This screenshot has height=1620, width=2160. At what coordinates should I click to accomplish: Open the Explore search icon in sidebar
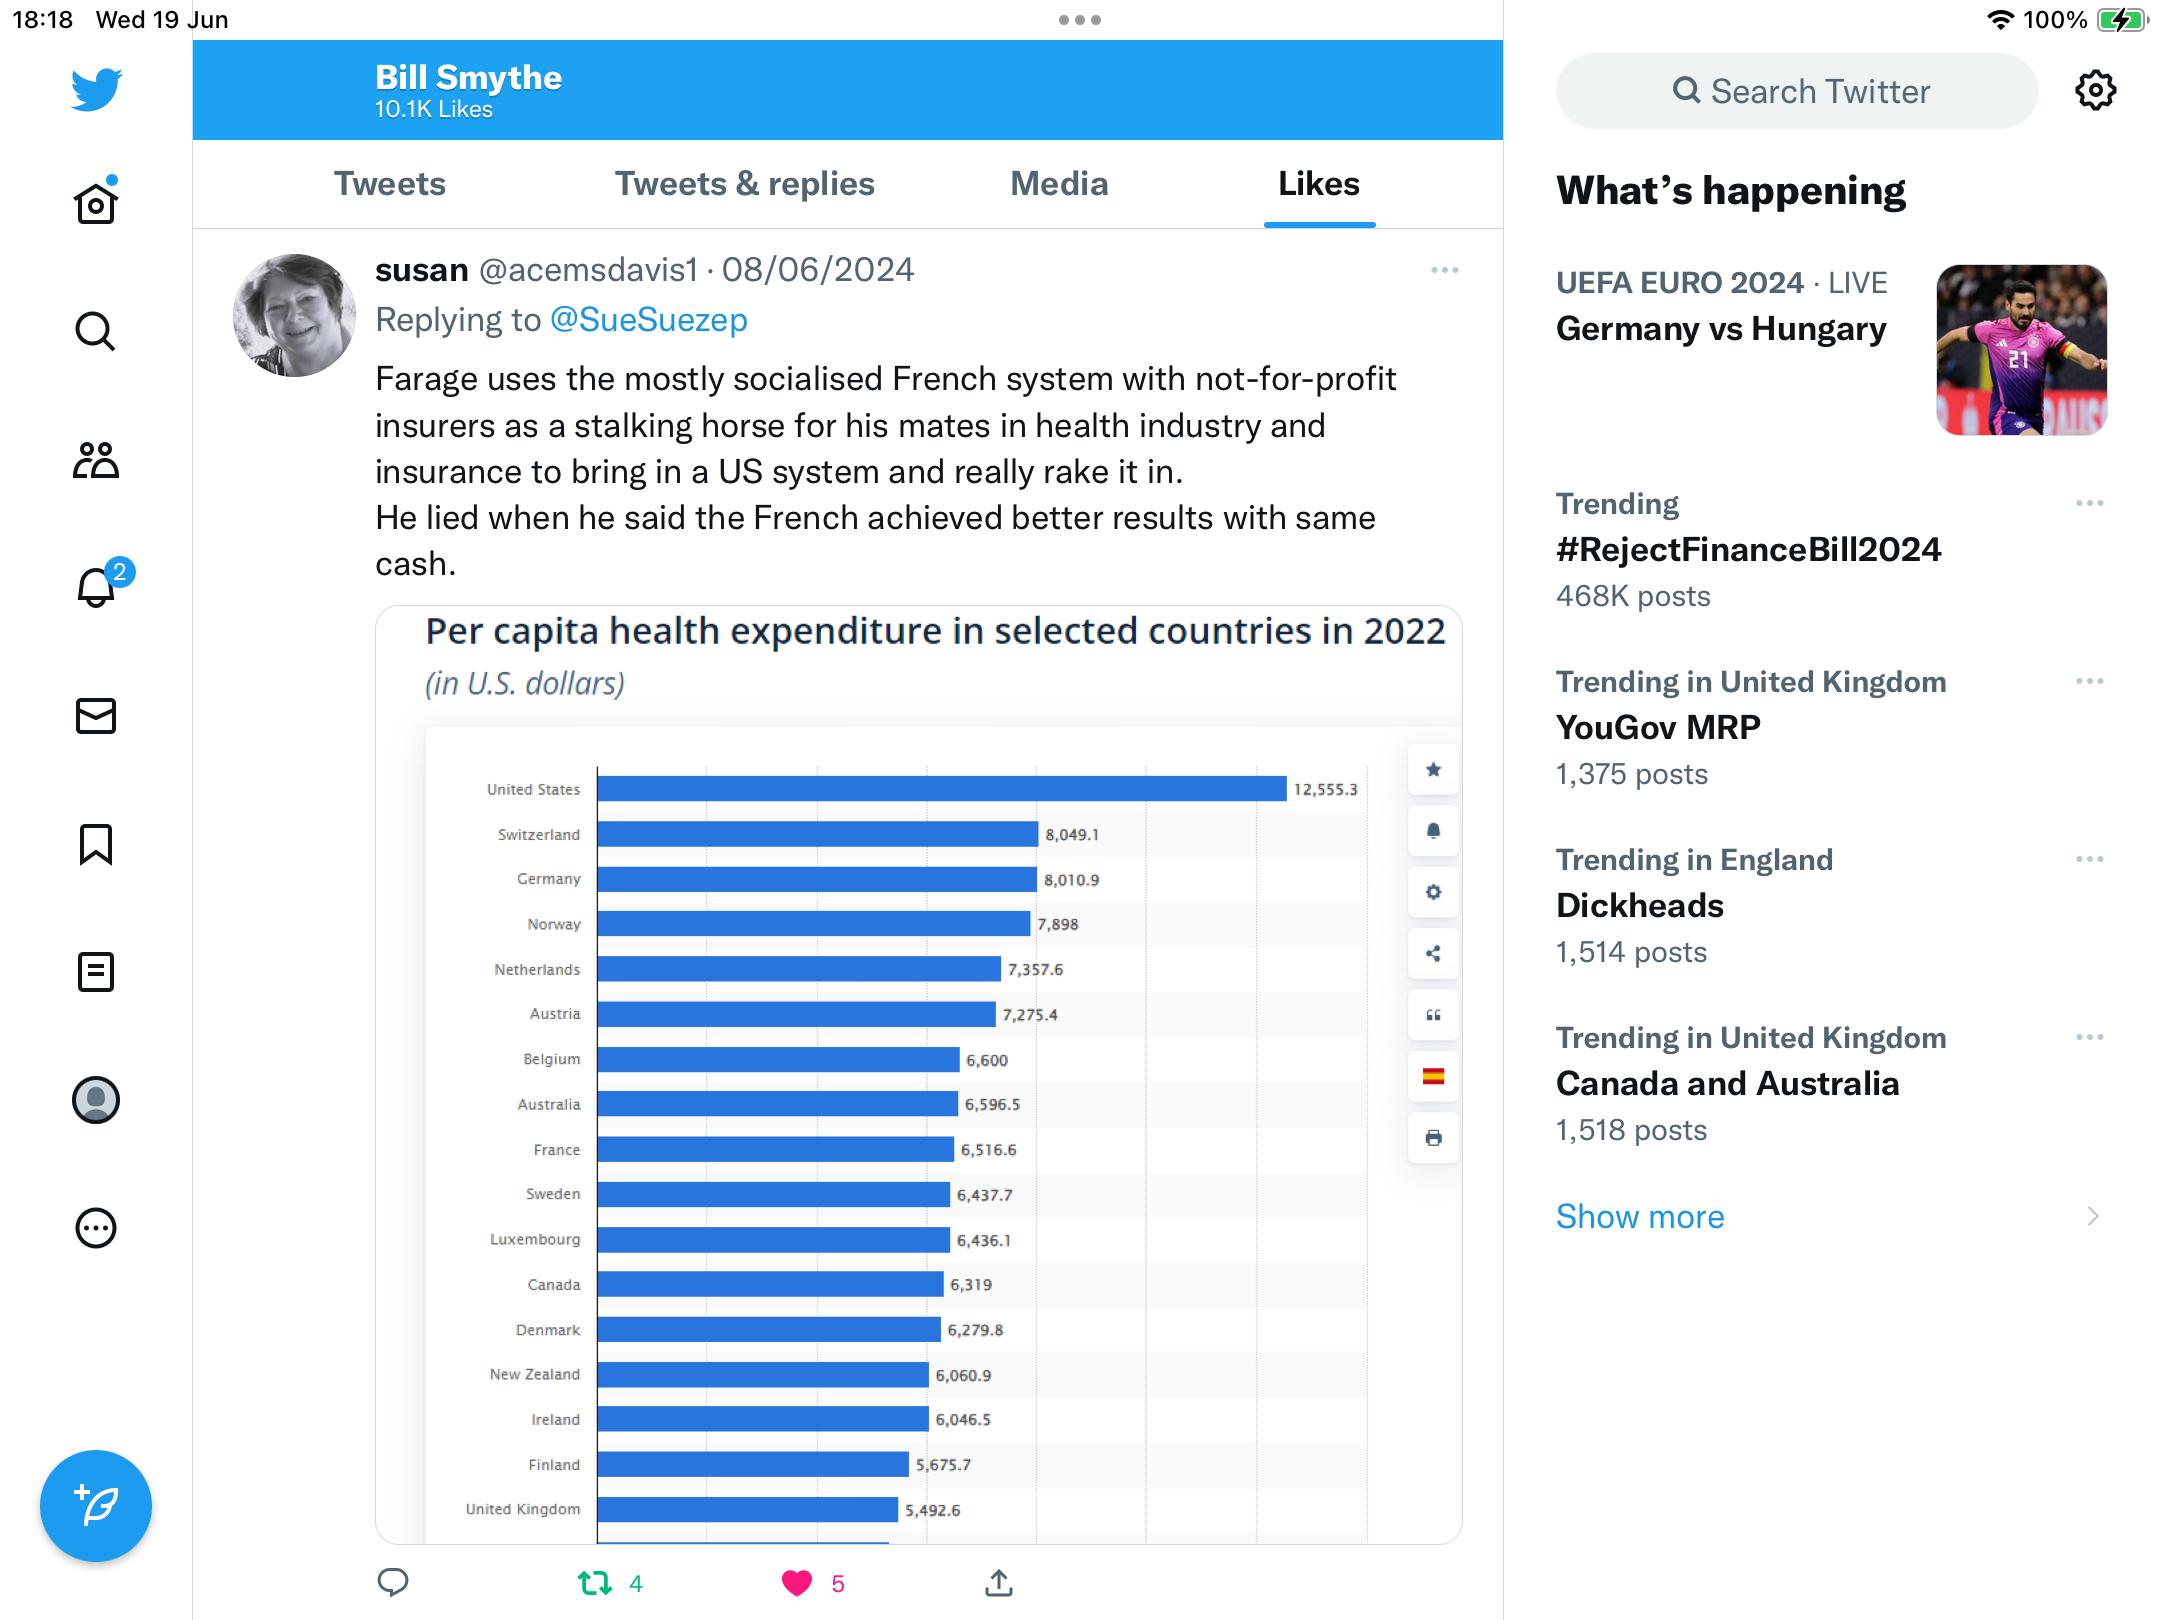click(x=96, y=331)
